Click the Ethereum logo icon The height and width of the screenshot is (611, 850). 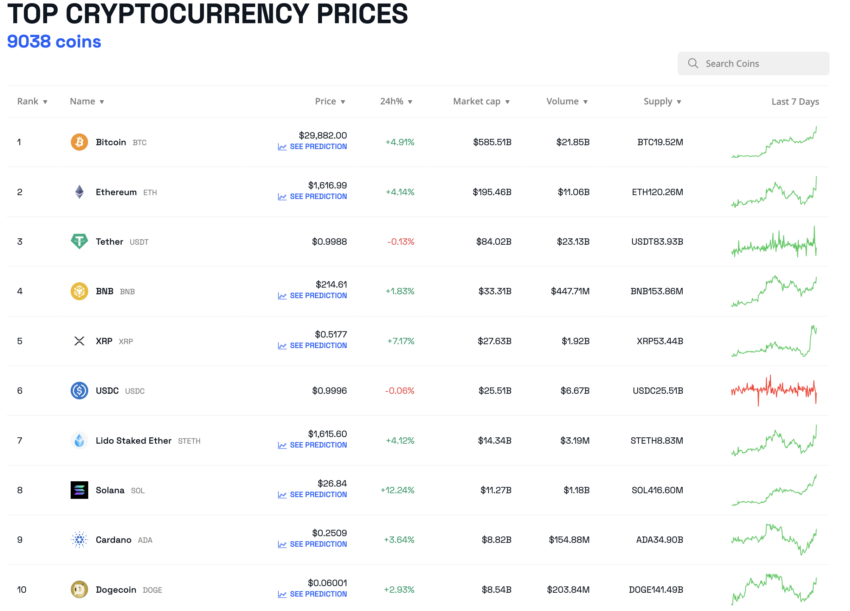(78, 192)
